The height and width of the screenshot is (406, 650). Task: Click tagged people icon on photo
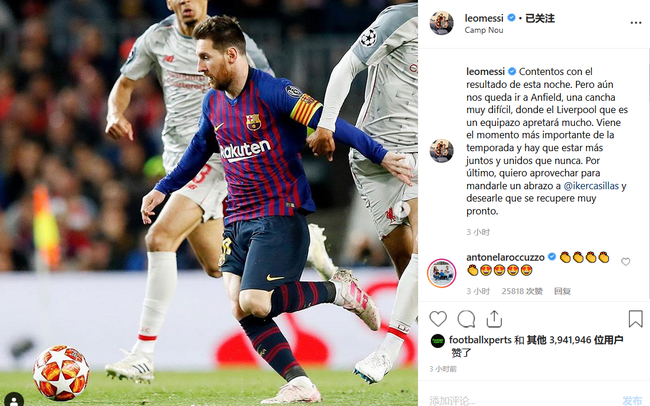tap(14, 400)
